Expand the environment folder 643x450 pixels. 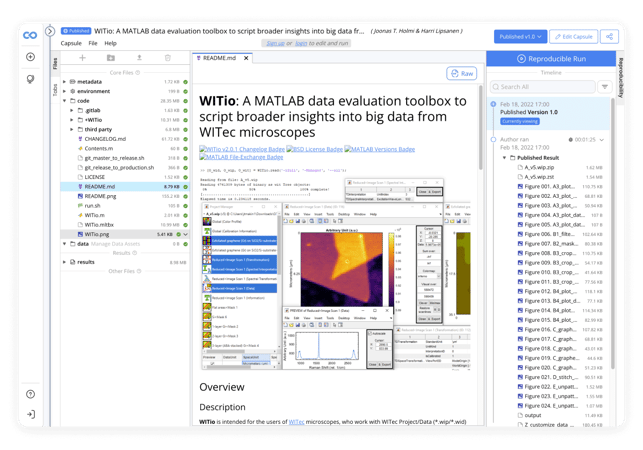pyautogui.click(x=64, y=91)
